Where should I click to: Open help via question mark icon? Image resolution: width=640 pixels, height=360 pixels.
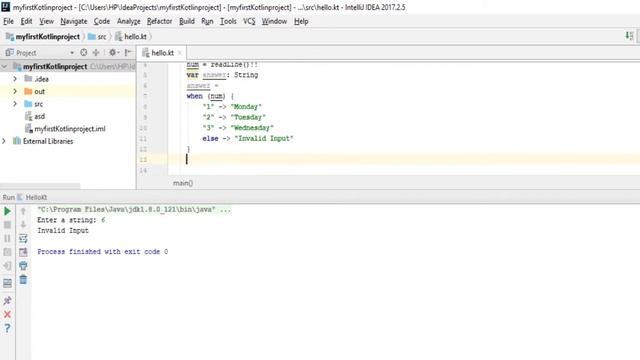pyautogui.click(x=7, y=328)
